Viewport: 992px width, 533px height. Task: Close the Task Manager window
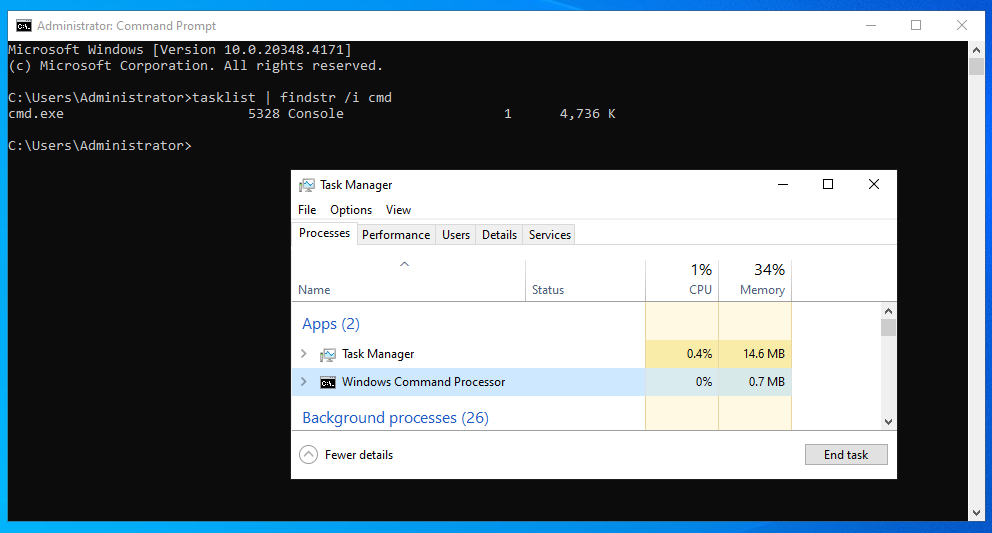point(873,185)
